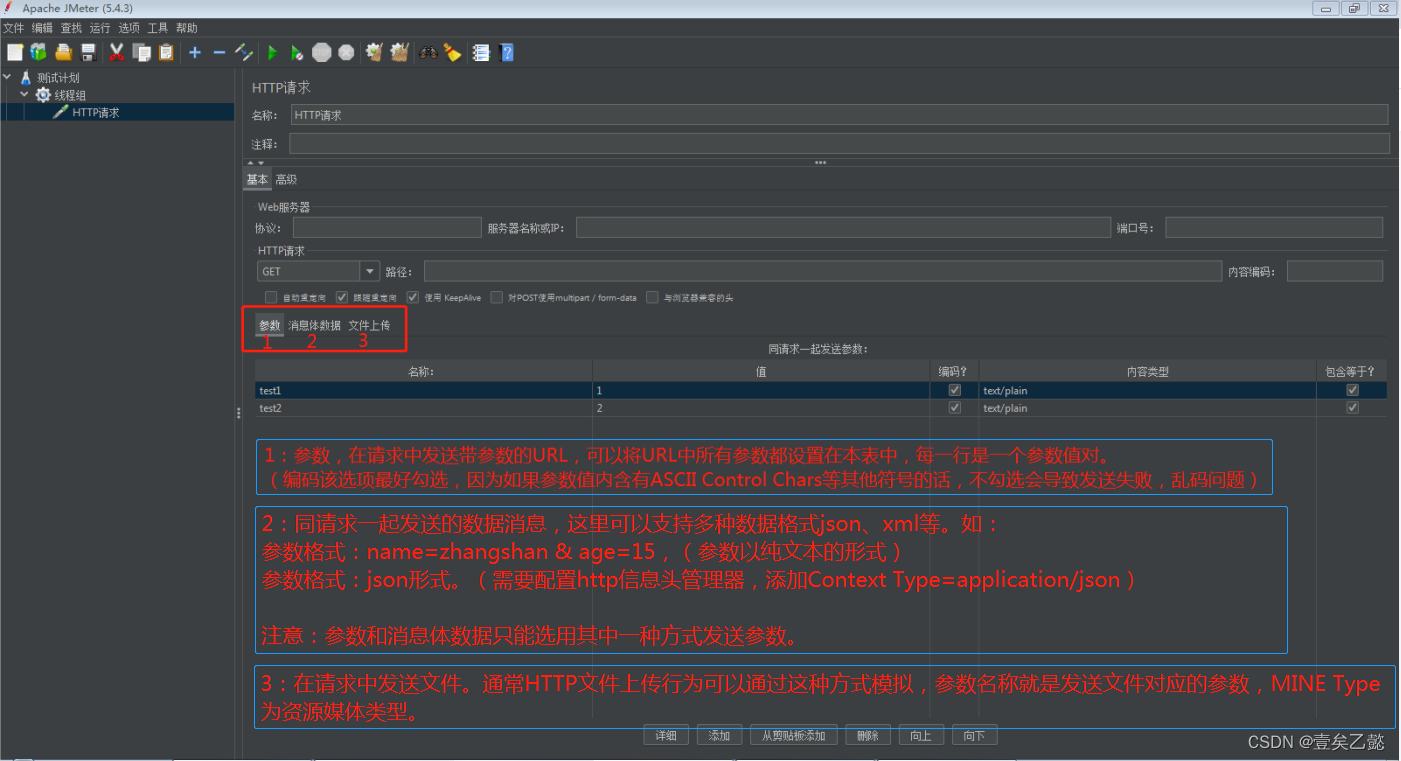Cut the selected element with scissors icon
This screenshot has height=761, width=1401.
click(x=116, y=52)
